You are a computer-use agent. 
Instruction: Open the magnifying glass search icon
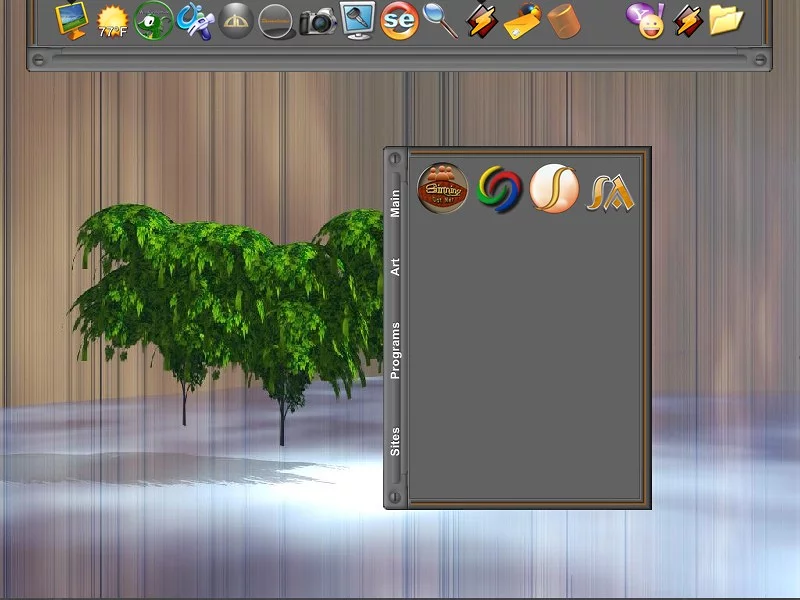tap(440, 20)
